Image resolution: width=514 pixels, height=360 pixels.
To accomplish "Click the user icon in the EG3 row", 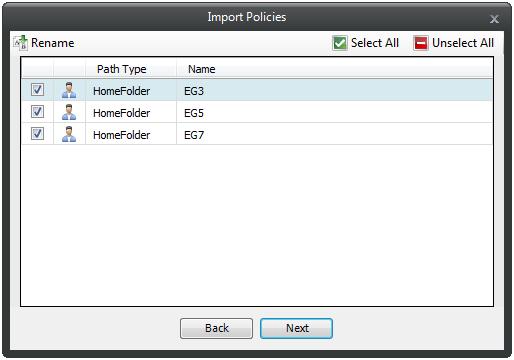I will pyautogui.click(x=69, y=90).
